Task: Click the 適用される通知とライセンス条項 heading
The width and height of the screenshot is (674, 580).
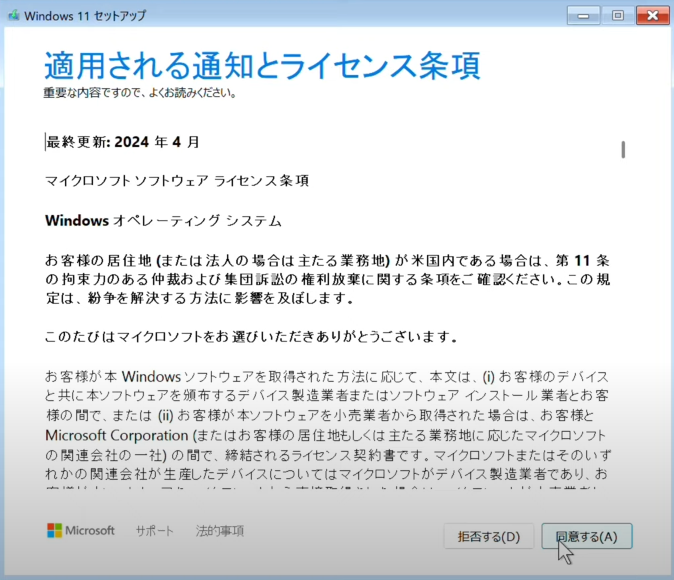Action: coord(262,66)
